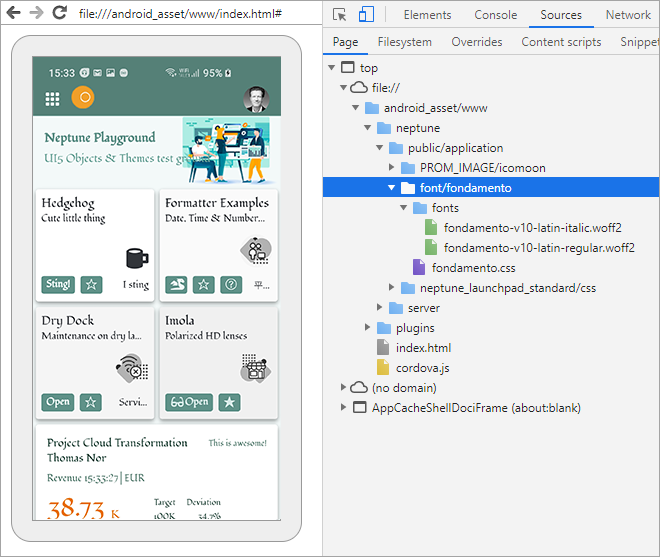The image size is (660, 557).
Task: Open the Network tab
Action: pos(628,15)
